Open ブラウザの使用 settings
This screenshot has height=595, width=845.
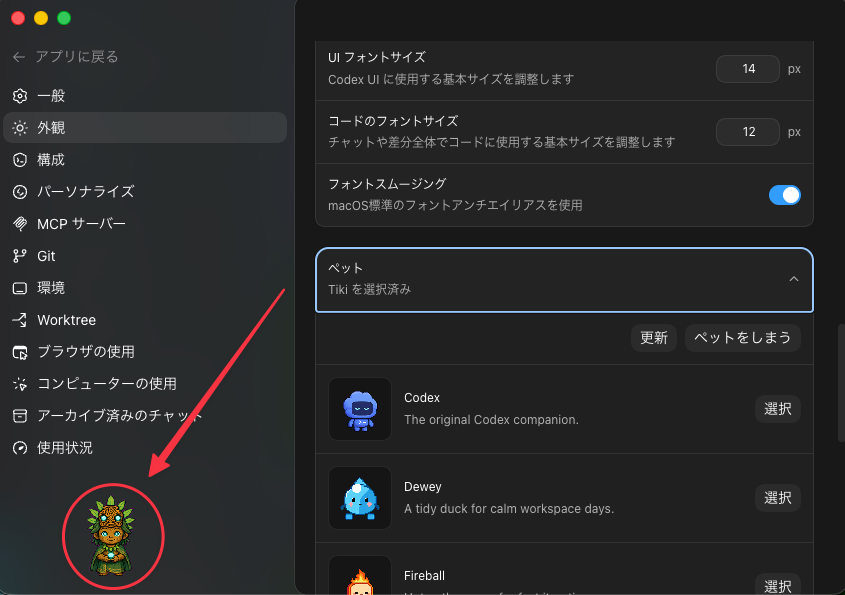(x=145, y=352)
